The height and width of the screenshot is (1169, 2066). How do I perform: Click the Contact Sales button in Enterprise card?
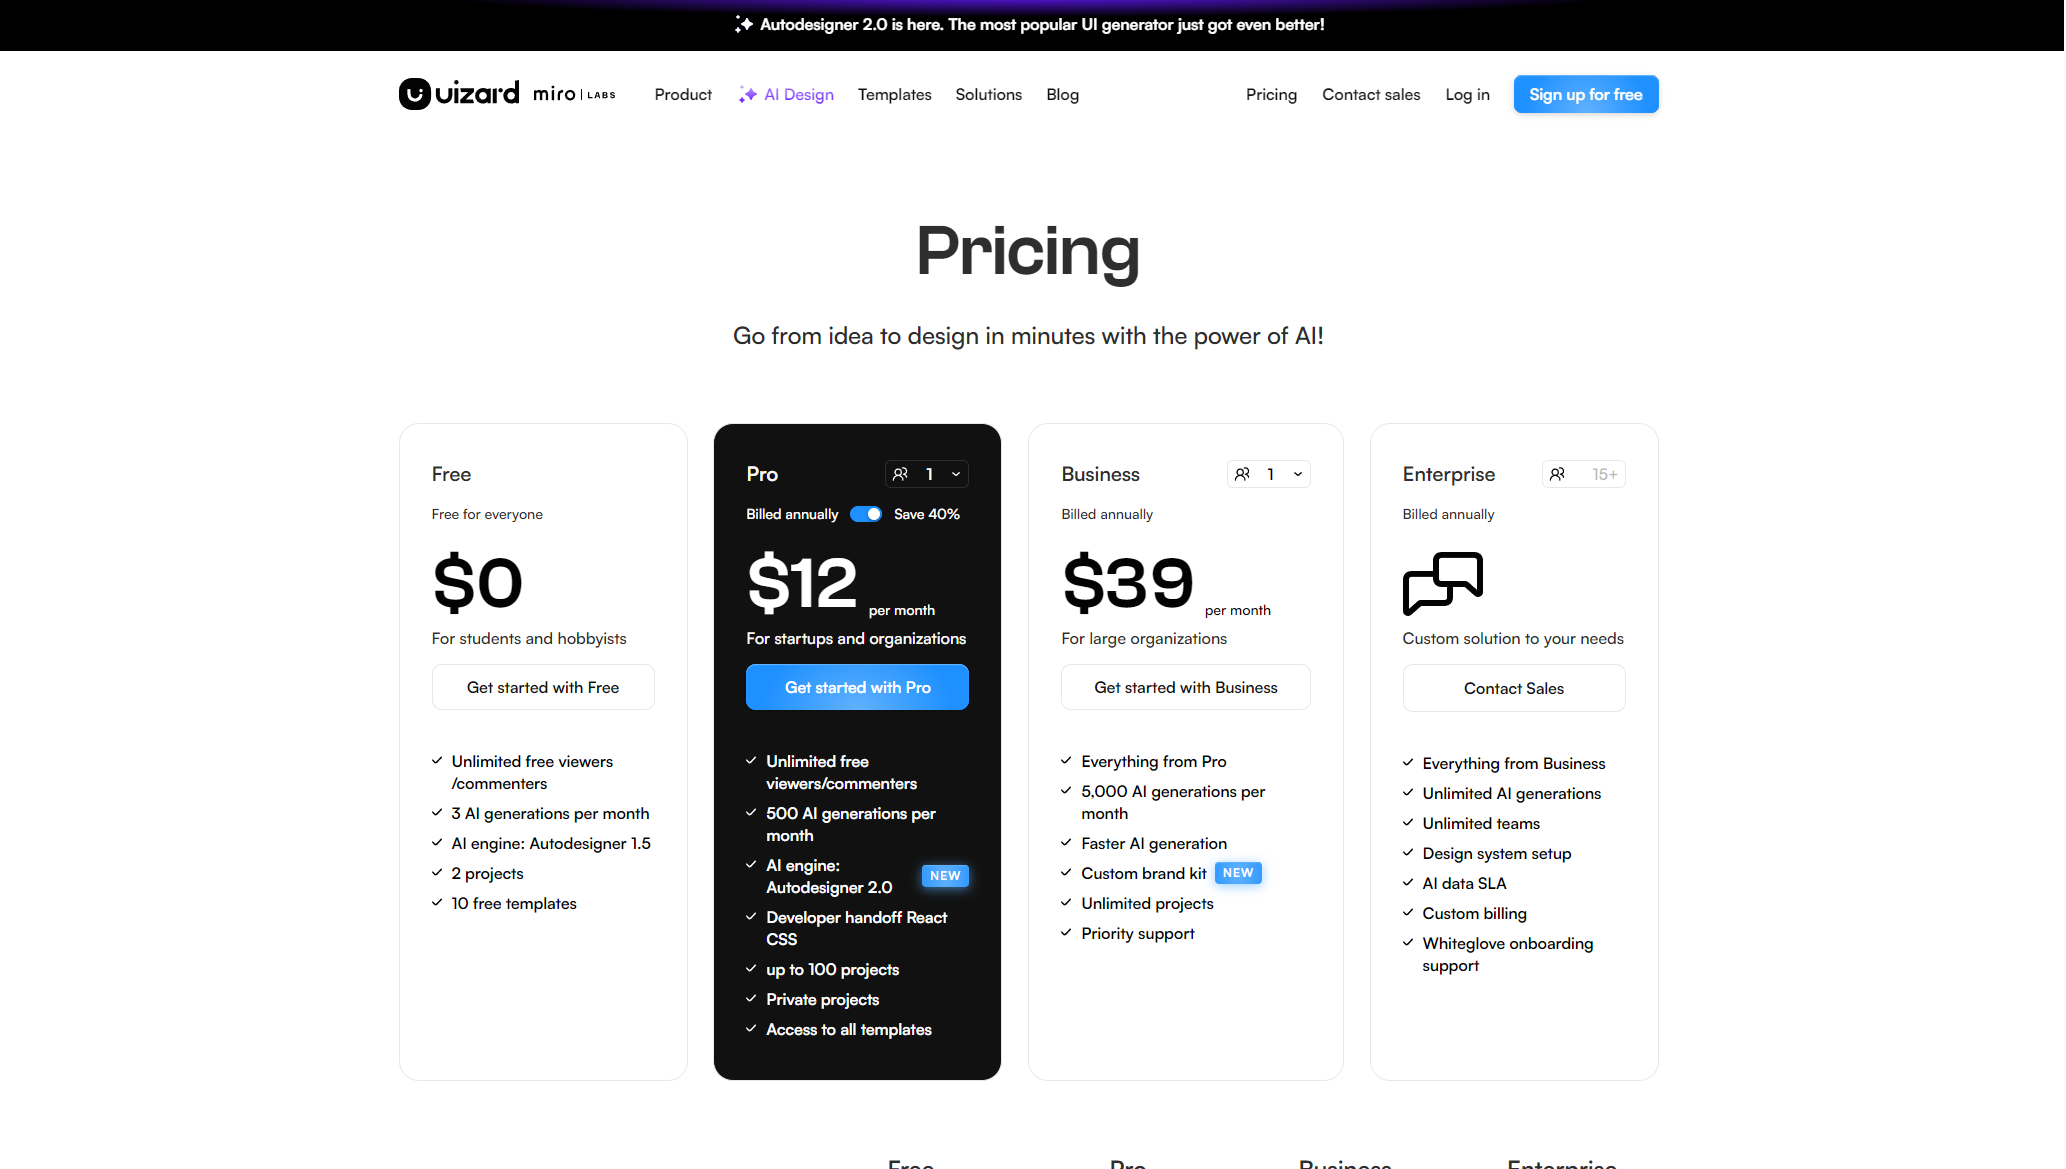tap(1513, 688)
